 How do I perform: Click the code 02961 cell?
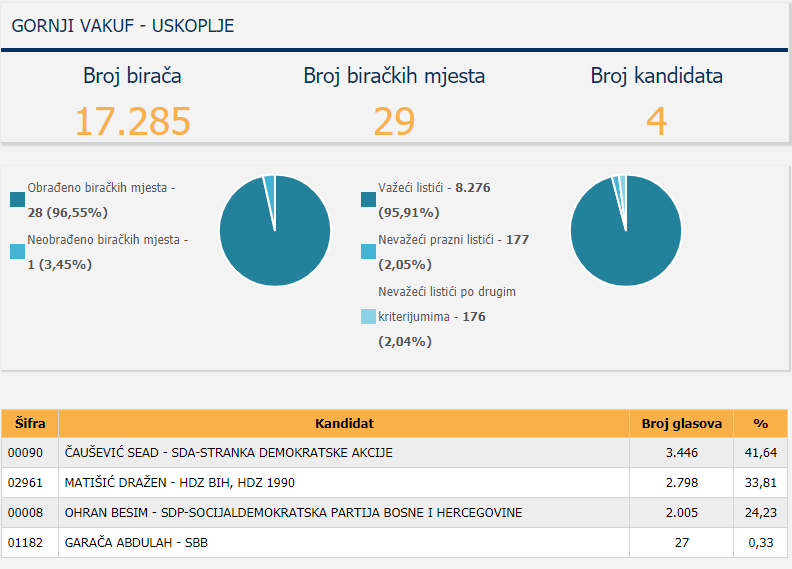pyautogui.click(x=30, y=483)
